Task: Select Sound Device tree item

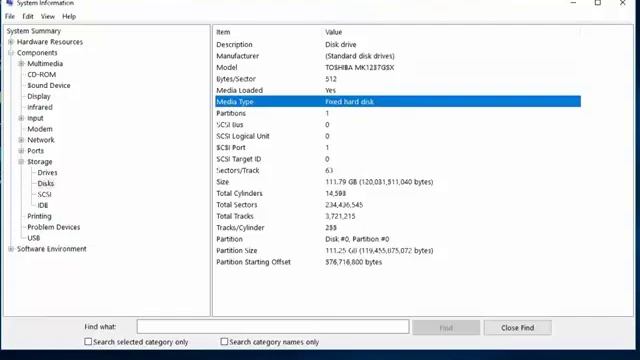Action: [x=49, y=85]
